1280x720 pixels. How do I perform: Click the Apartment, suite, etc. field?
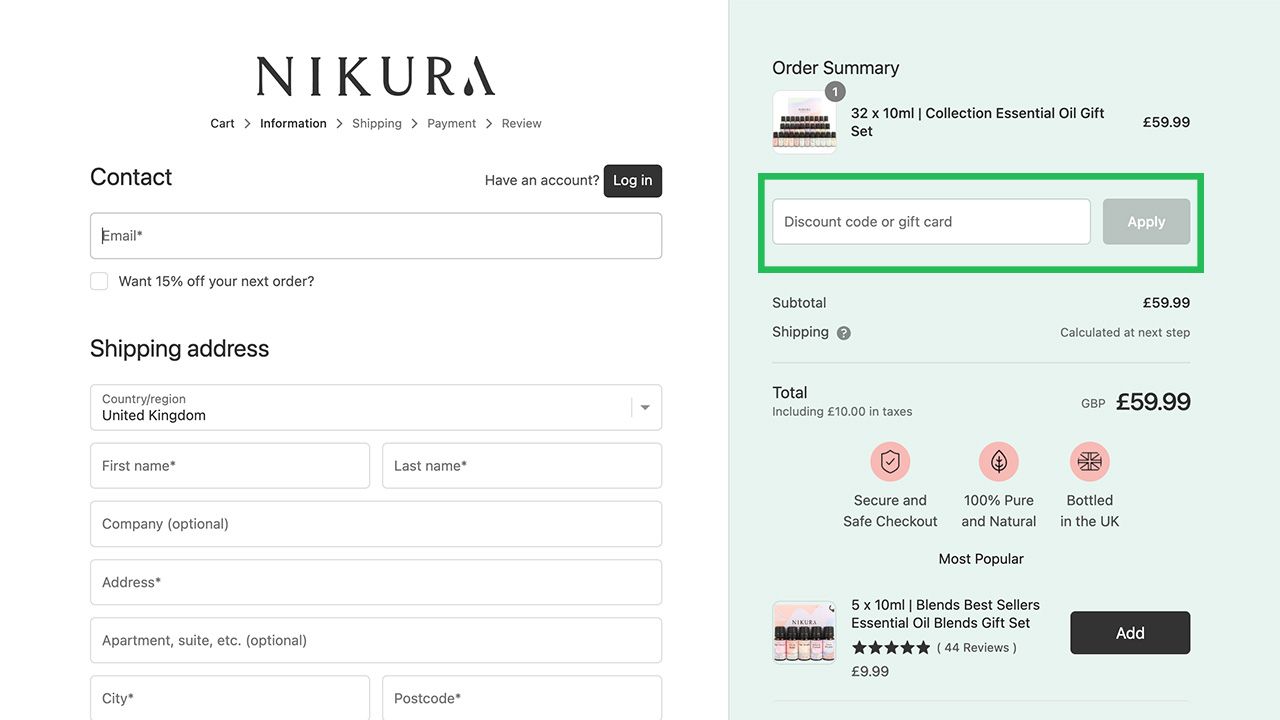click(376, 640)
